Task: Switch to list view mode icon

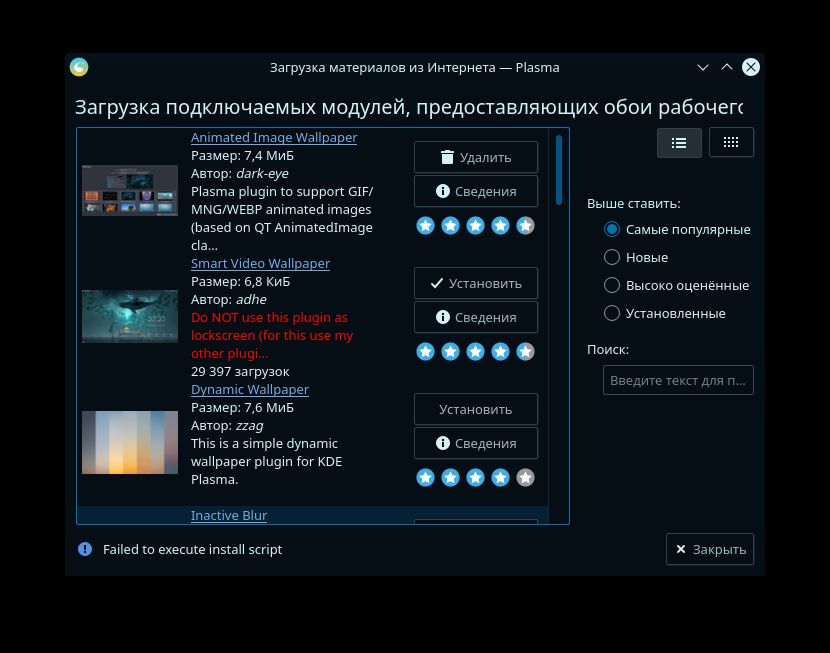Action: click(679, 142)
